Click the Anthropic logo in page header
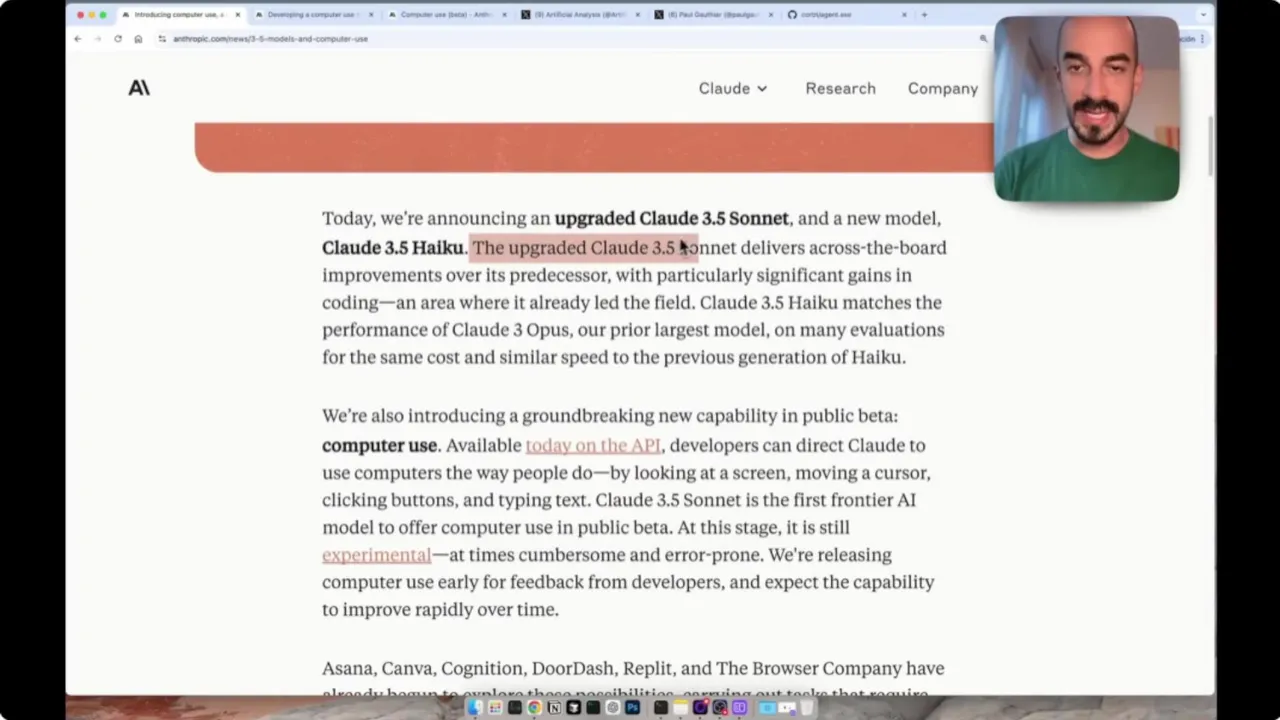1280x720 pixels. (x=139, y=88)
